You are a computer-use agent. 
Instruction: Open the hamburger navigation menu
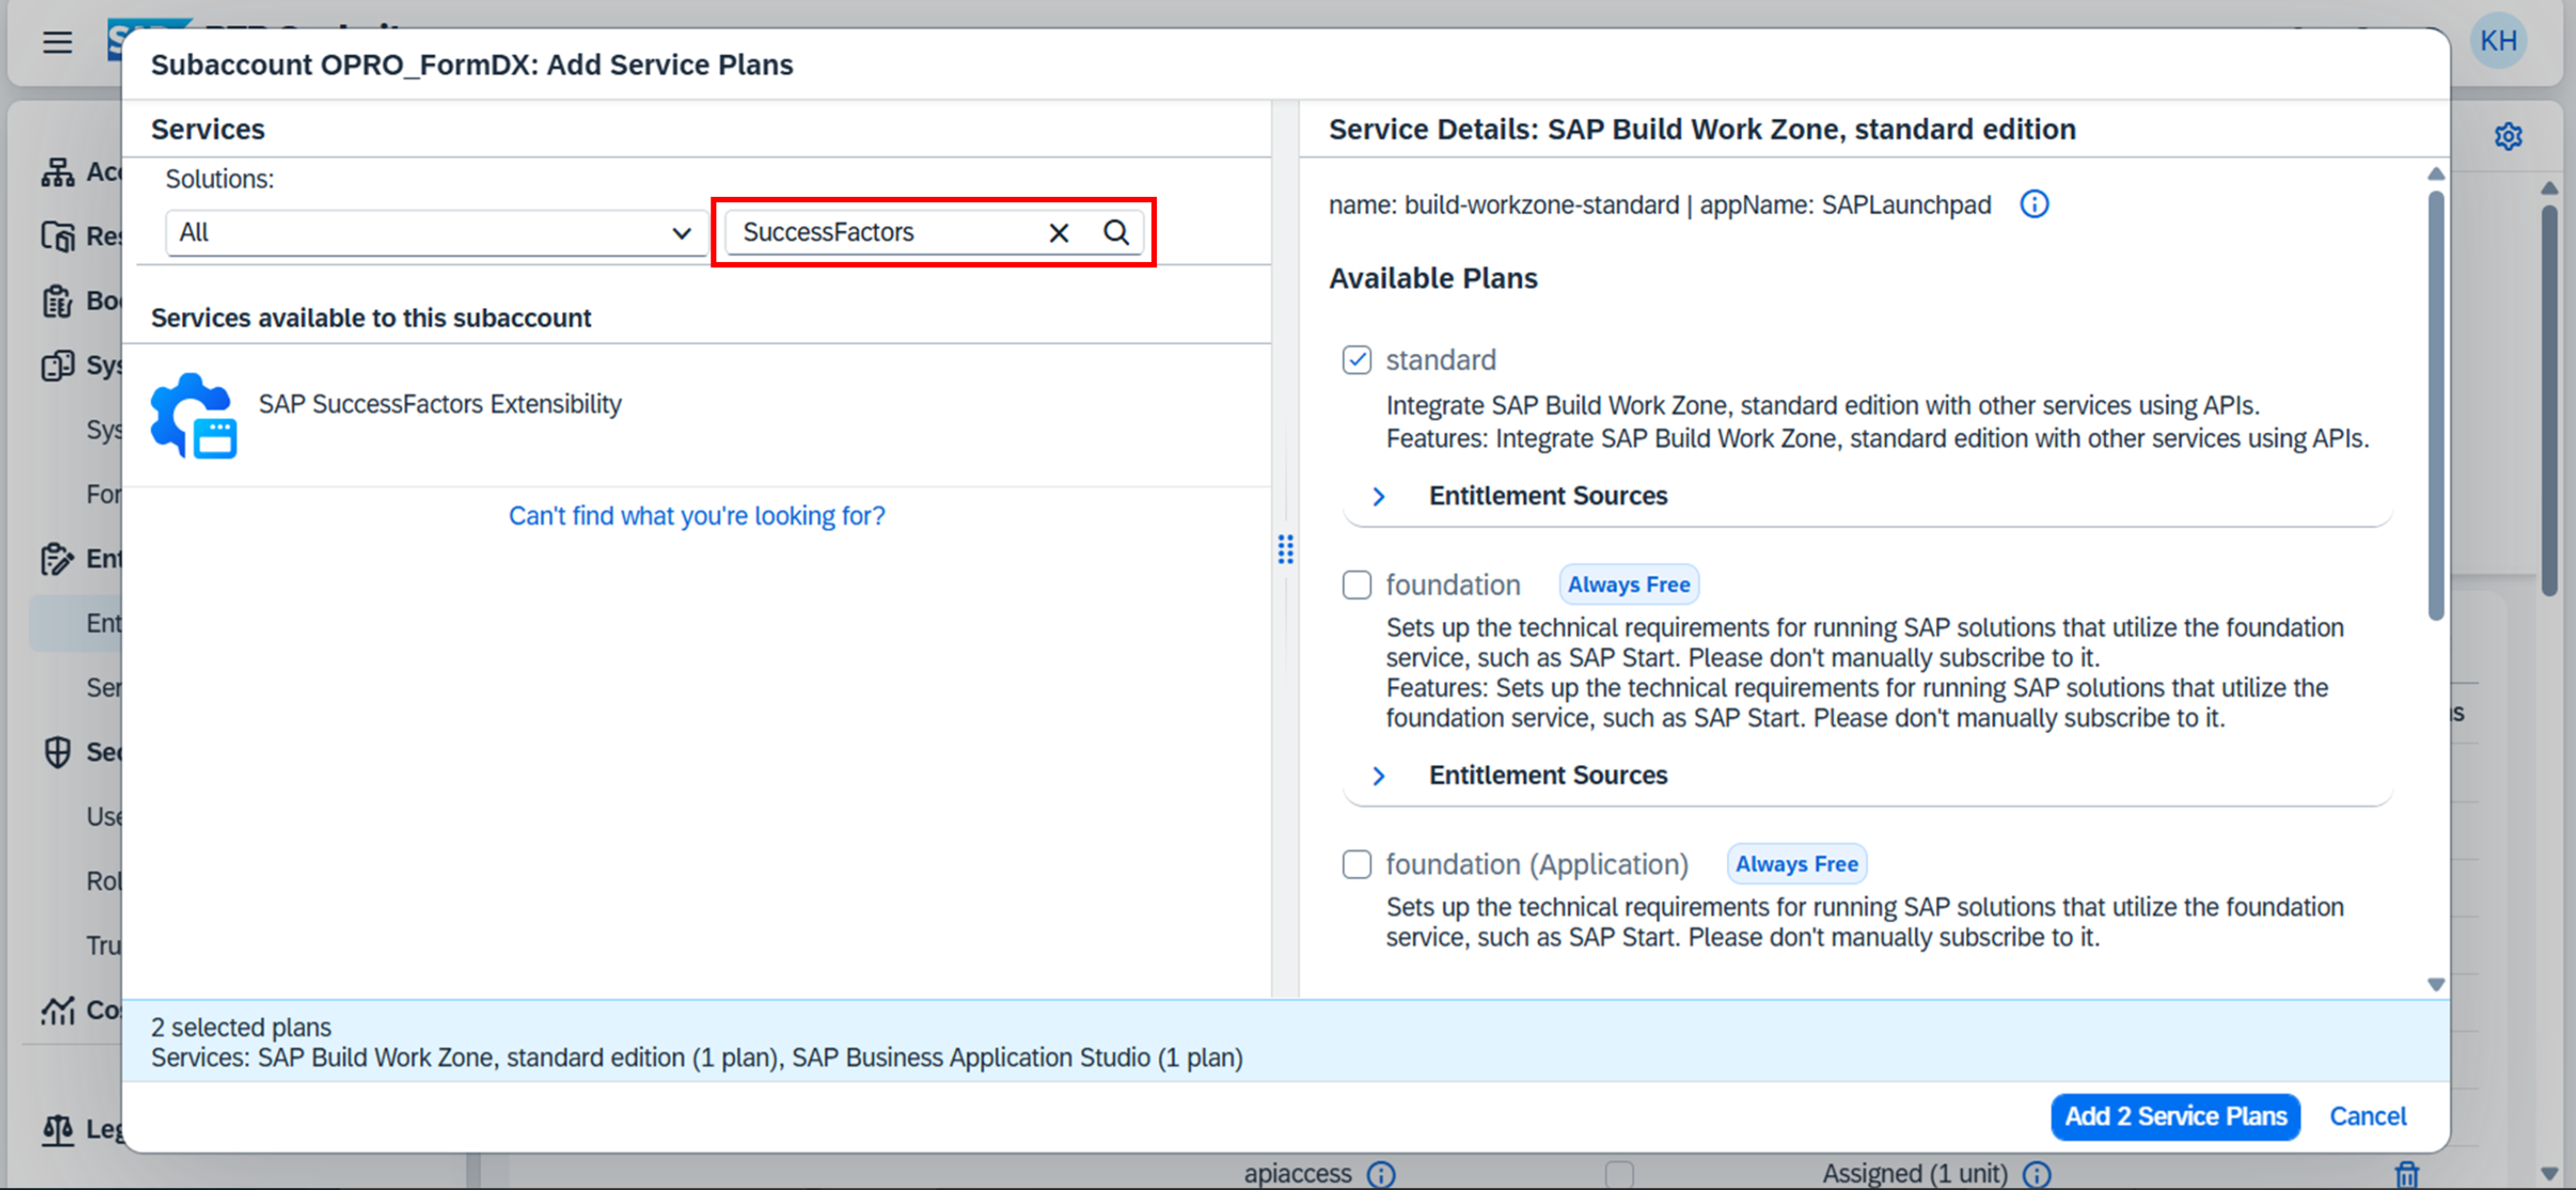click(x=57, y=42)
